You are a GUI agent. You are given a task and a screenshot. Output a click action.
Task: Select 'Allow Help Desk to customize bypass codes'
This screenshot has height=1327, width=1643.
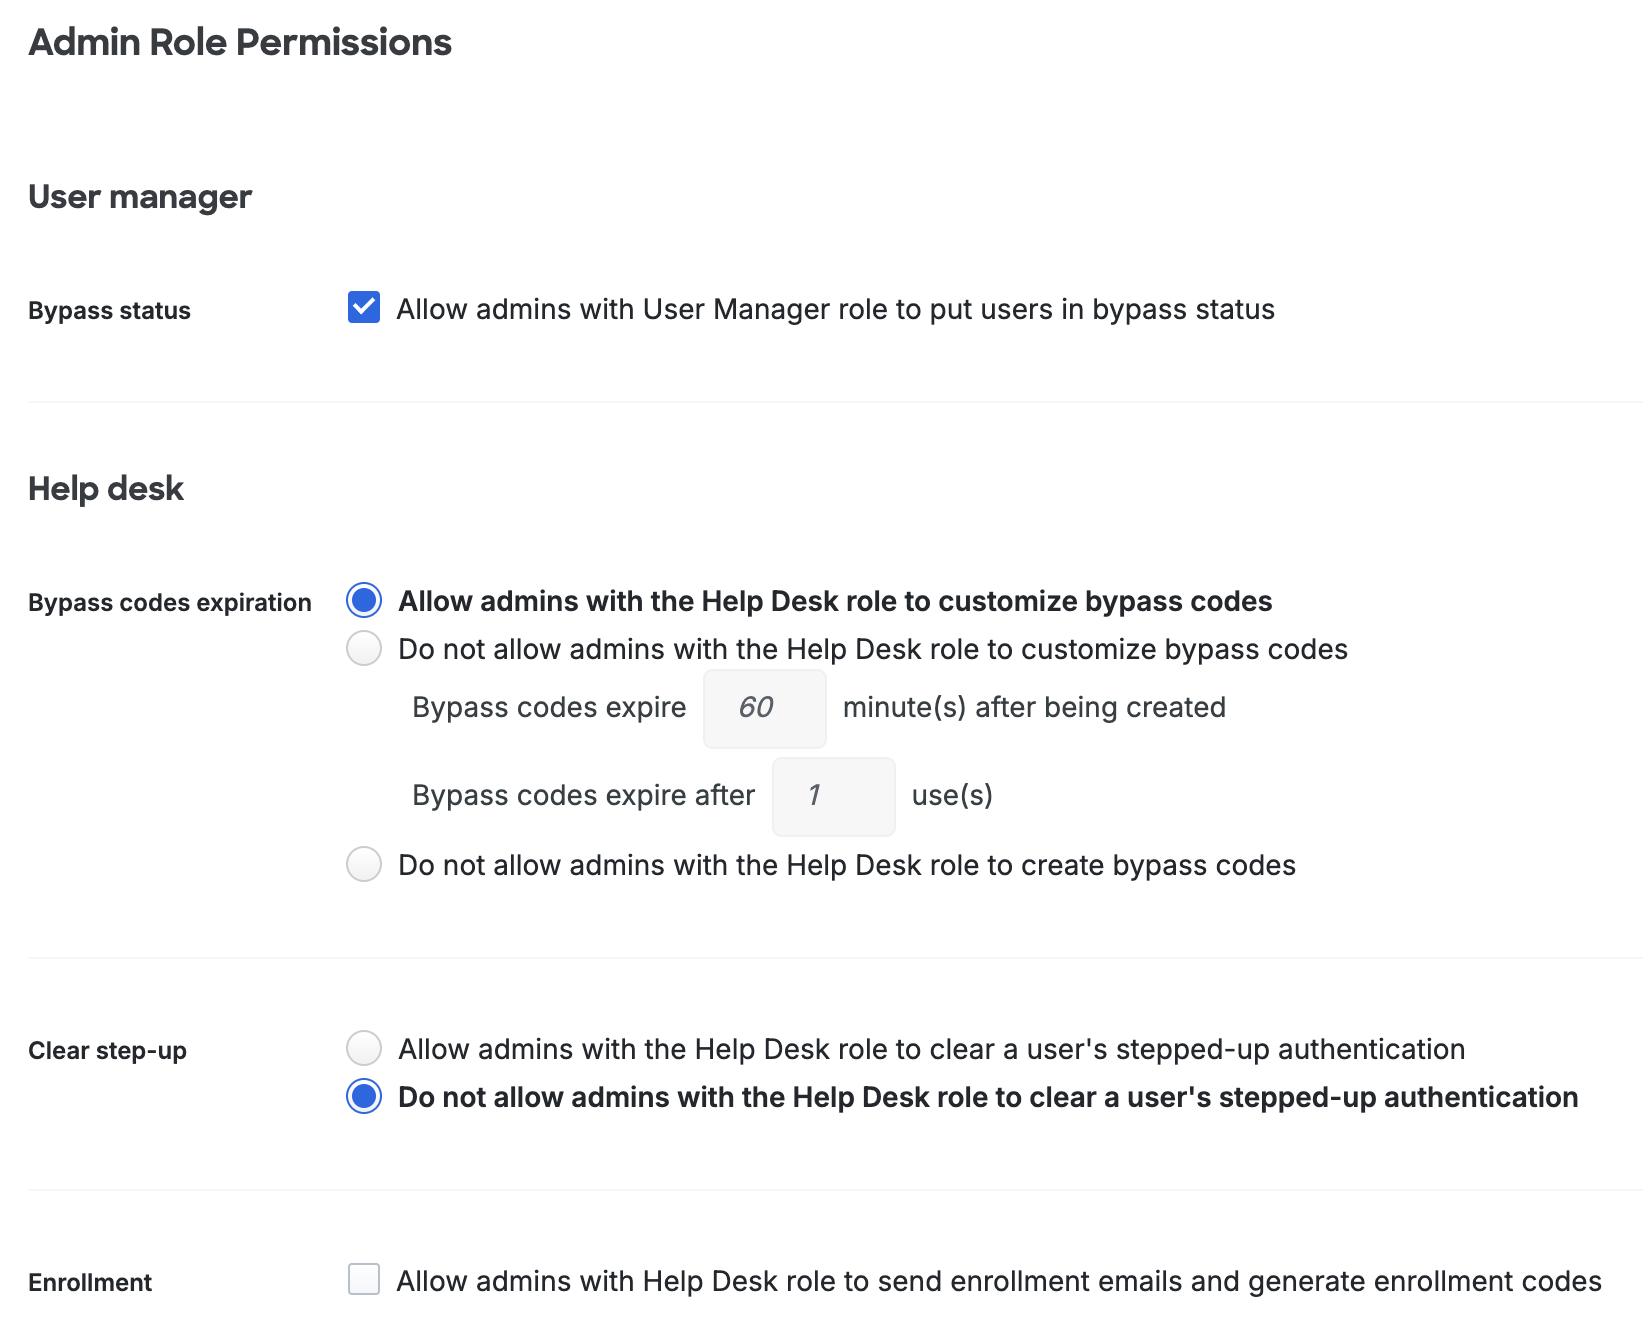pyautogui.click(x=364, y=601)
